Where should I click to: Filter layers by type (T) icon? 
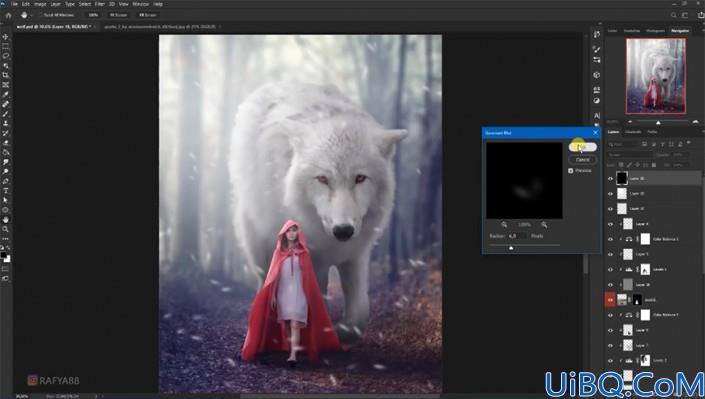pyautogui.click(x=662, y=144)
